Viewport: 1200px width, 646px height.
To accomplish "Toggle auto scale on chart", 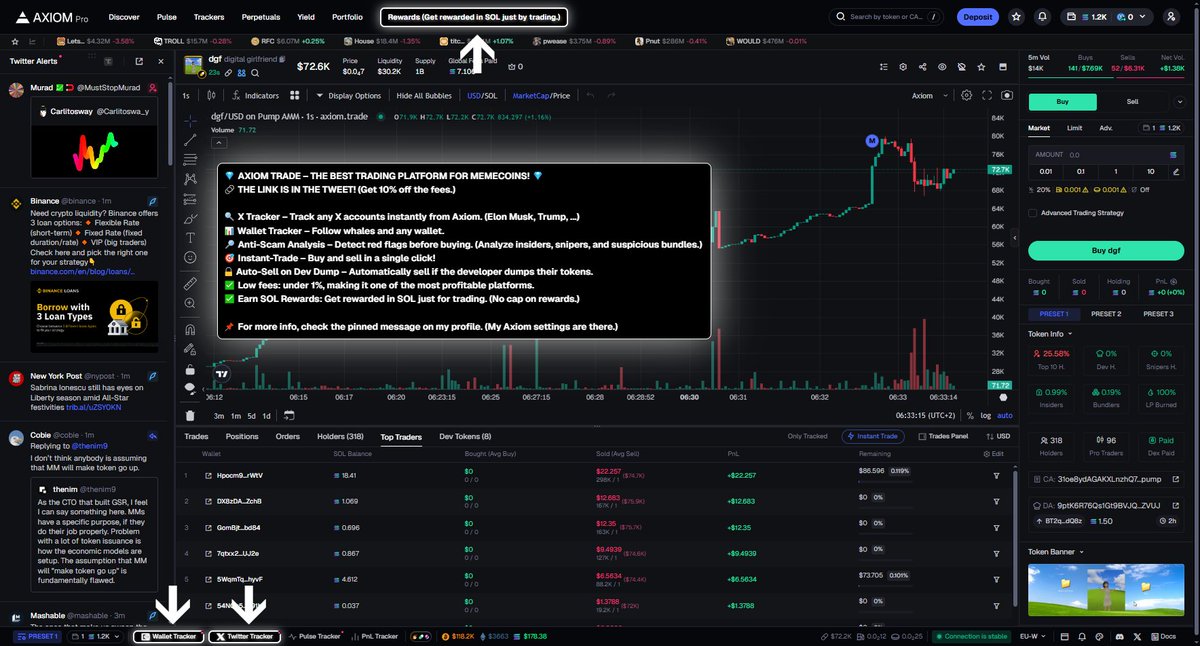I will point(1005,415).
